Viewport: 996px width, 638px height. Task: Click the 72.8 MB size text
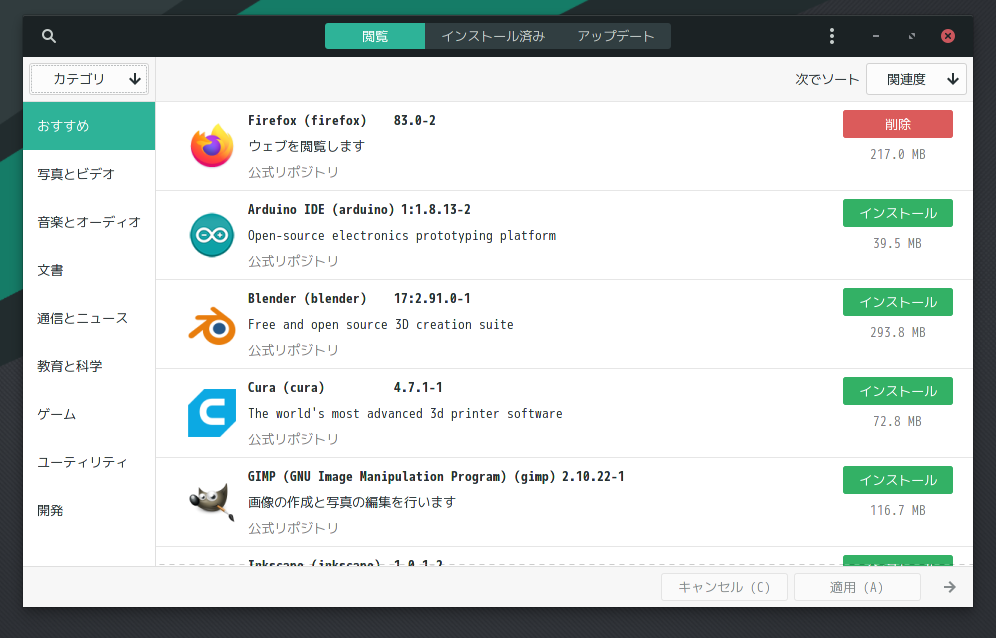pos(898,421)
